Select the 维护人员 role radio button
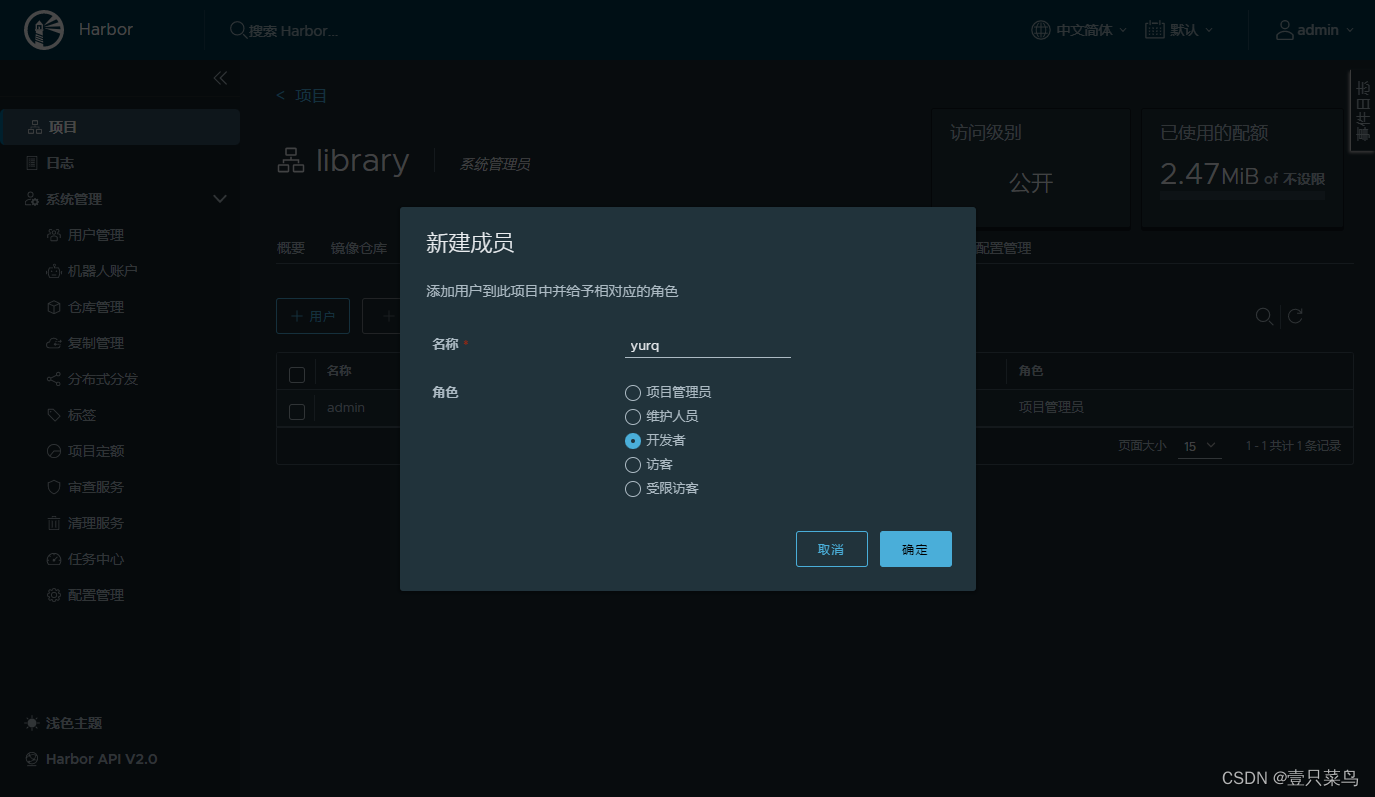This screenshot has width=1375, height=797. tap(632, 417)
